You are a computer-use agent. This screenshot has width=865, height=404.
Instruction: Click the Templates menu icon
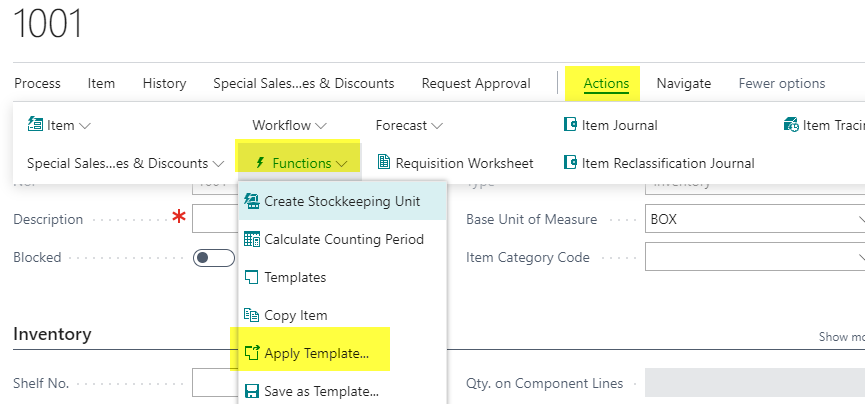[252, 277]
